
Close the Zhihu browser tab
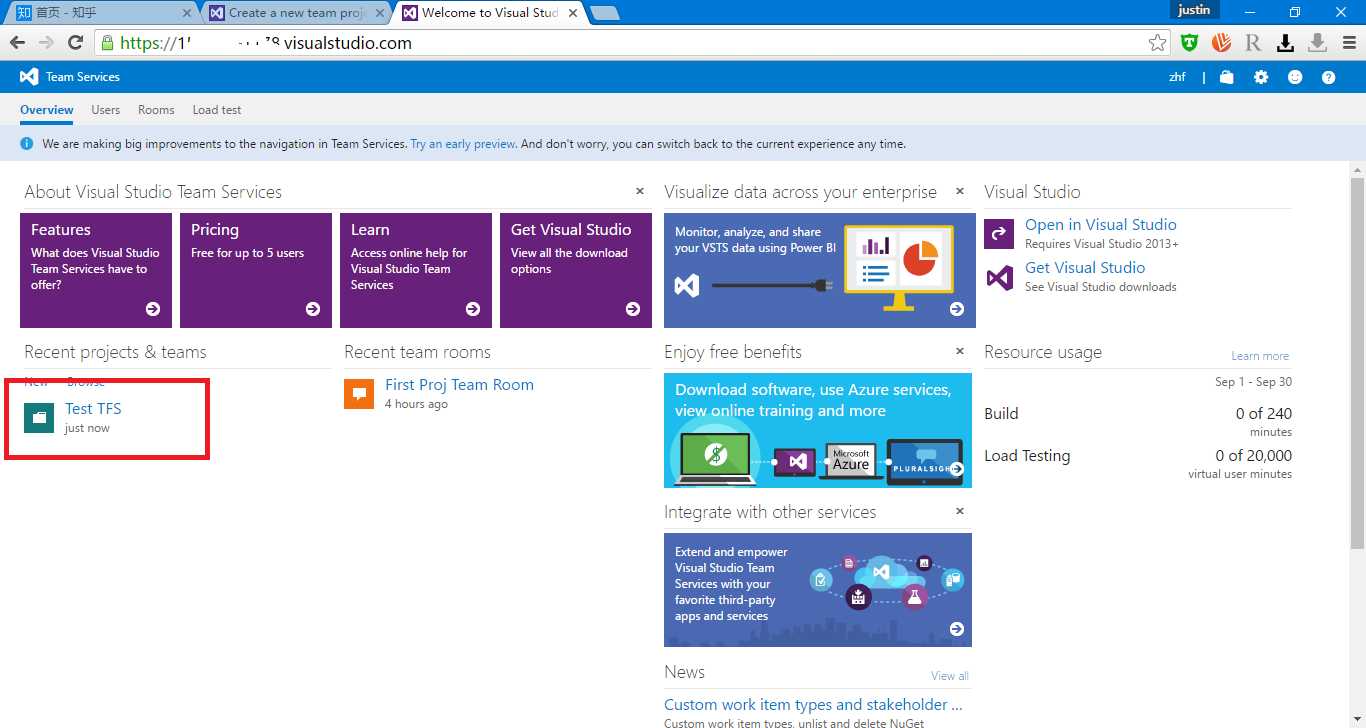[188, 13]
